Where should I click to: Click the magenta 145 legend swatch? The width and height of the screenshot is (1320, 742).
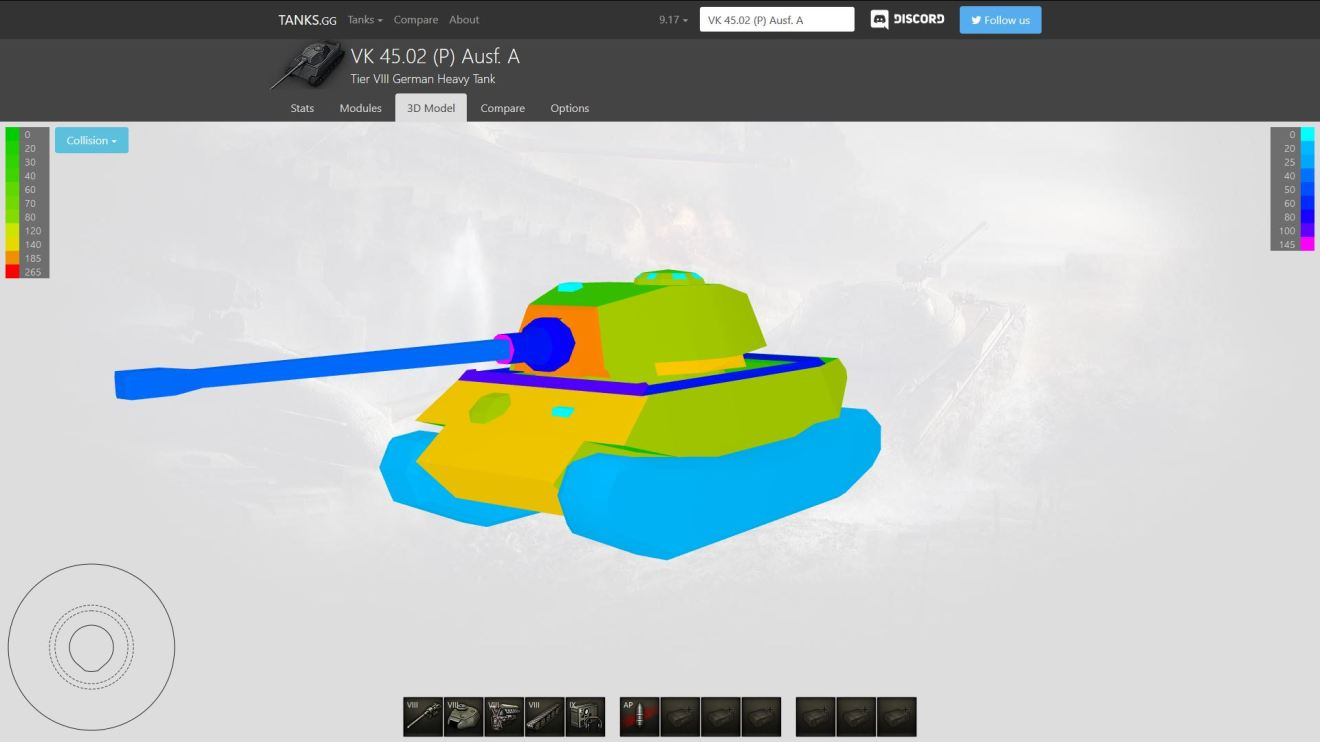pos(1307,244)
